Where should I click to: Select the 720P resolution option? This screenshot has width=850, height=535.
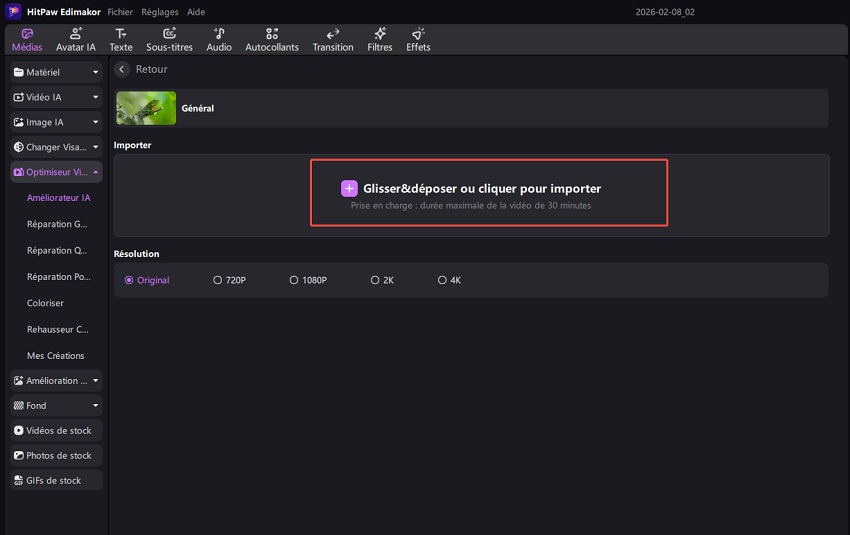[x=229, y=280]
